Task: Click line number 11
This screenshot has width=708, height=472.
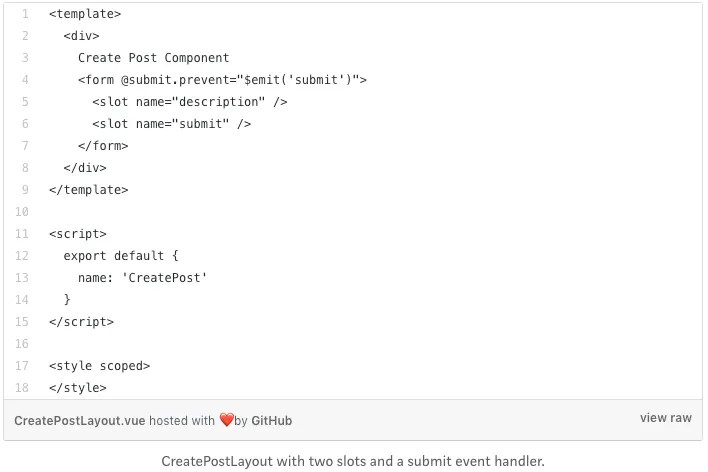Action: (22, 234)
